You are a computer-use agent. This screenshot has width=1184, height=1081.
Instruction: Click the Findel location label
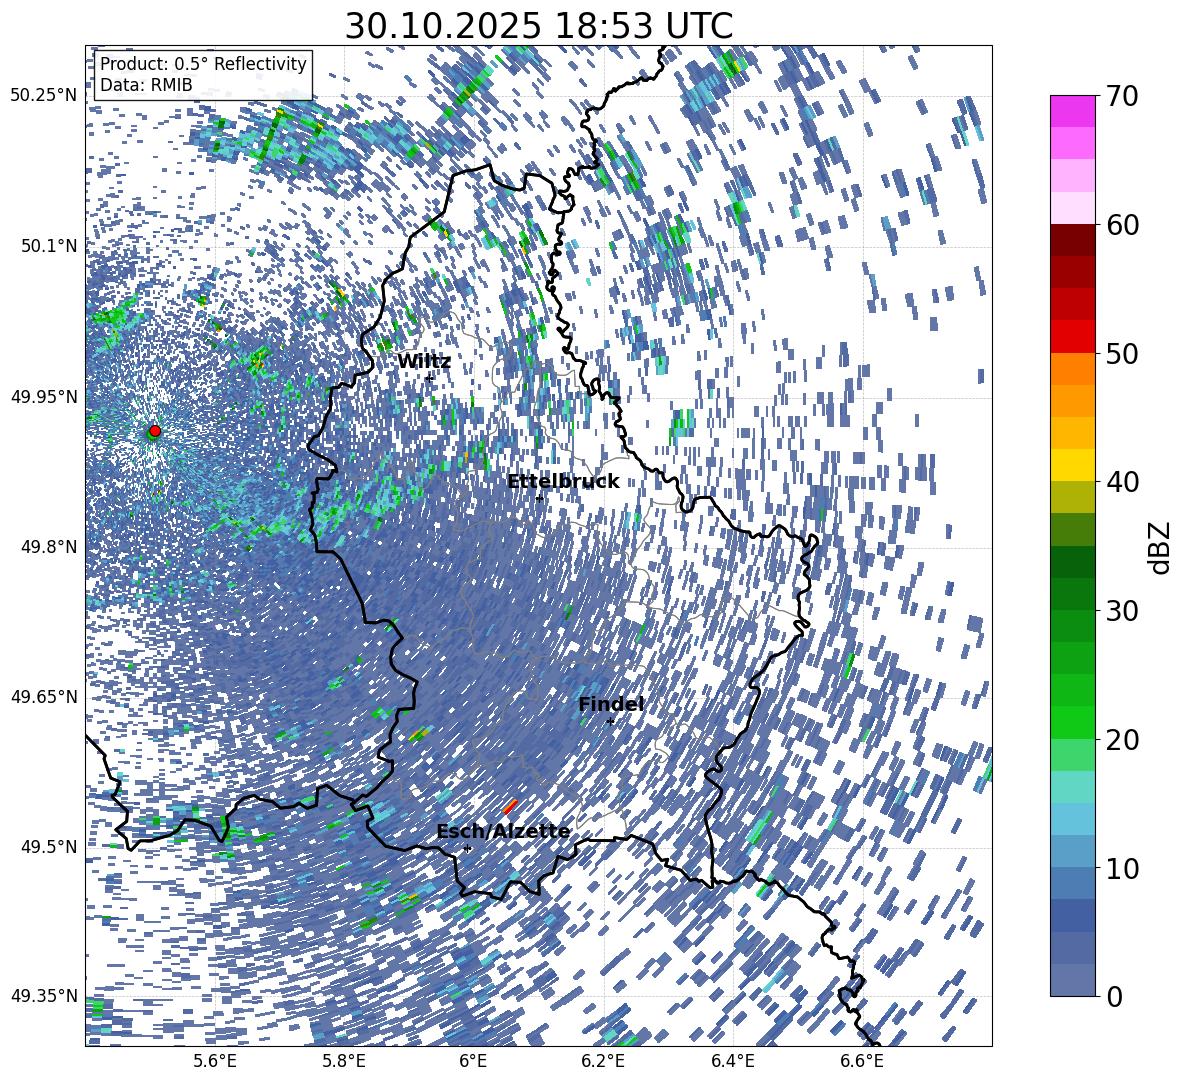coord(610,704)
